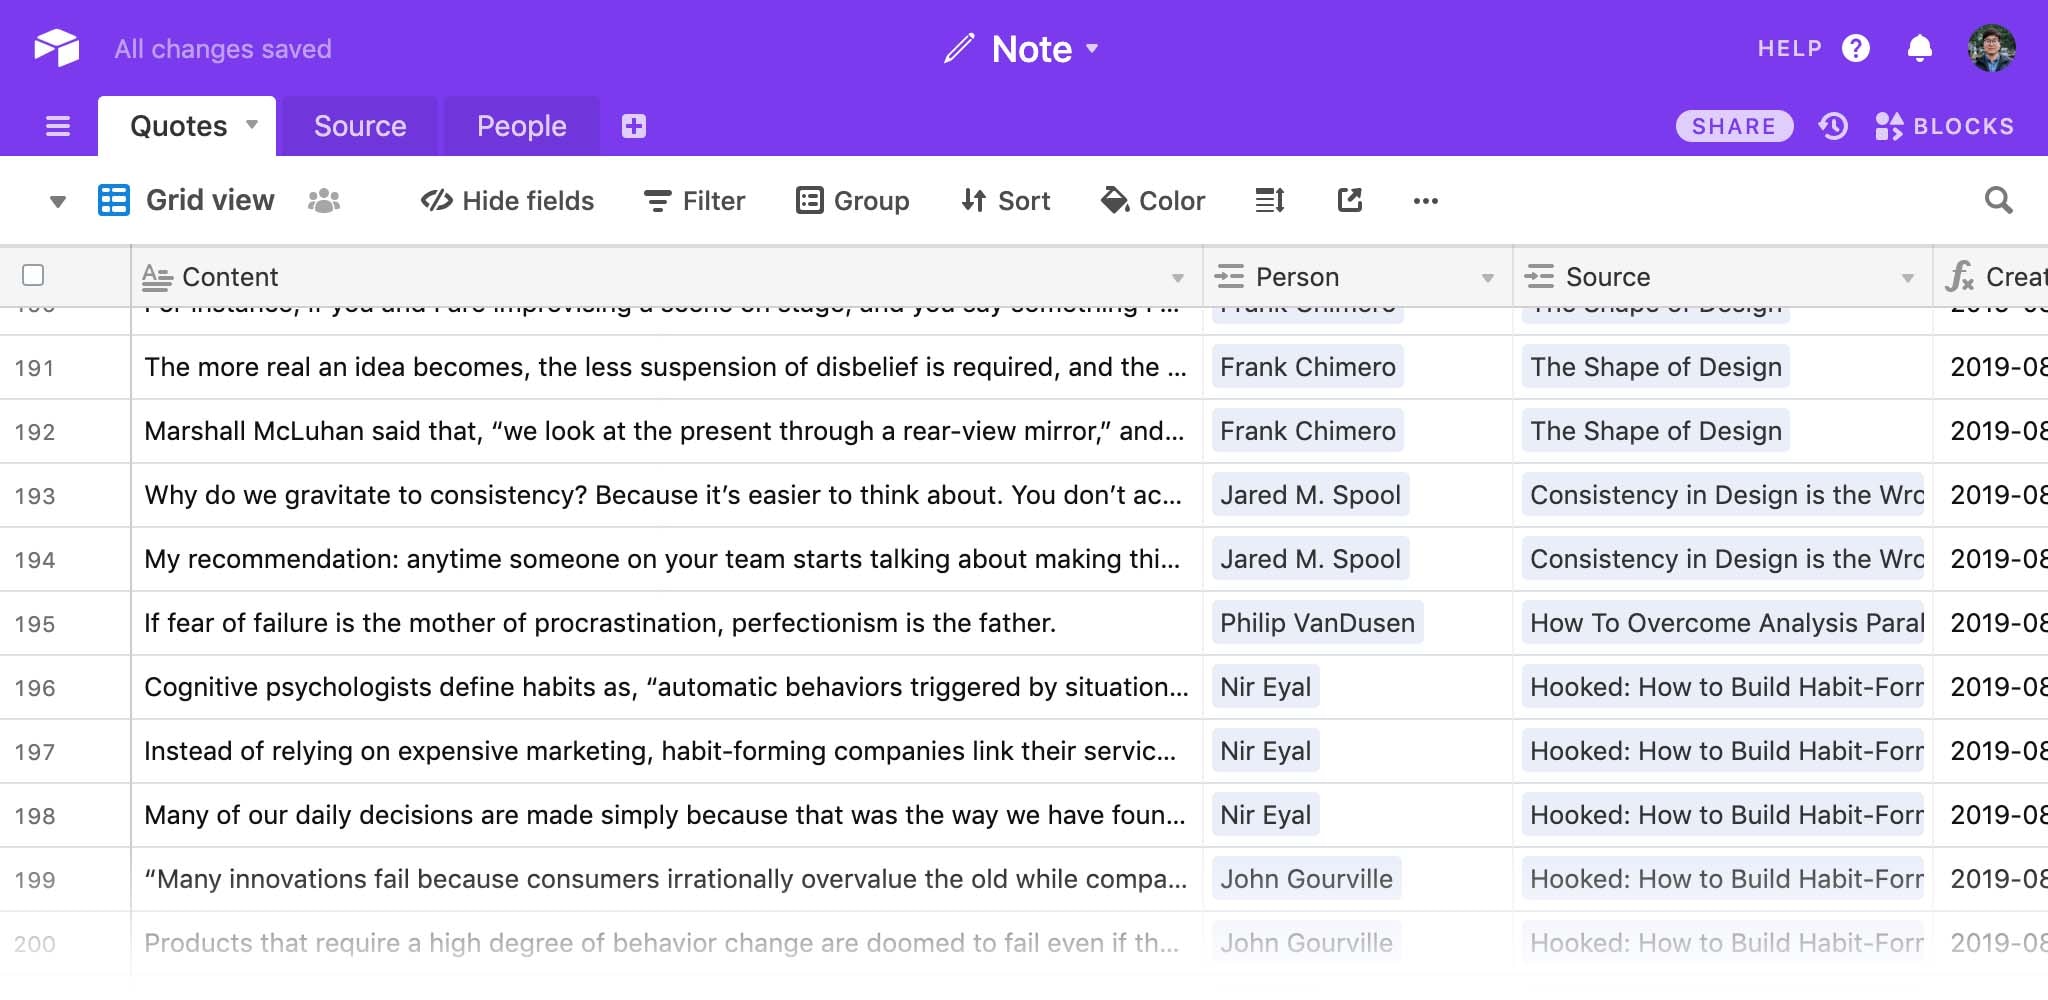Expand the Content column dropdown arrow
This screenshot has height=1000, width=2048.
1178,278
